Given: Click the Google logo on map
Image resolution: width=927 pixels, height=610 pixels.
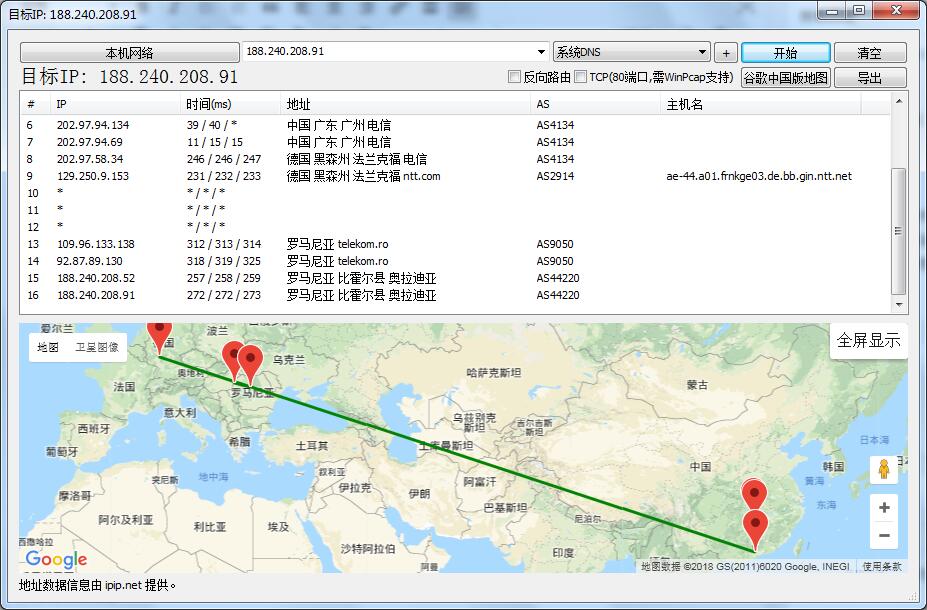Looking at the screenshot, I should pos(56,560).
